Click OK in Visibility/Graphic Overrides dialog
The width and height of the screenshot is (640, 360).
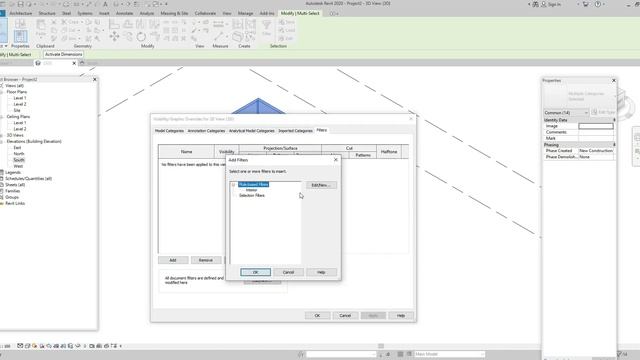coord(317,316)
